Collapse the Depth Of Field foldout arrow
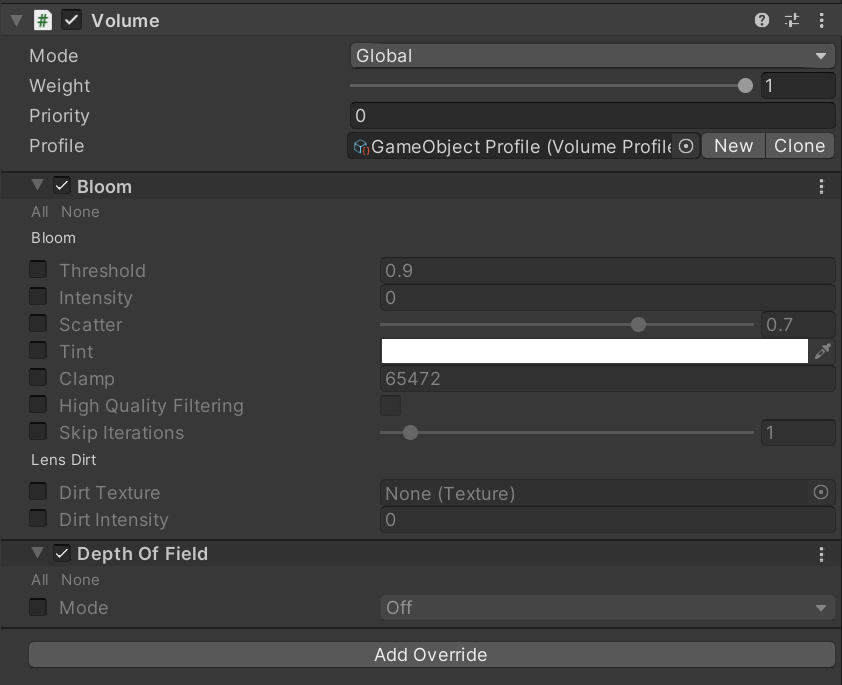Image resolution: width=842 pixels, height=685 pixels. coord(38,553)
